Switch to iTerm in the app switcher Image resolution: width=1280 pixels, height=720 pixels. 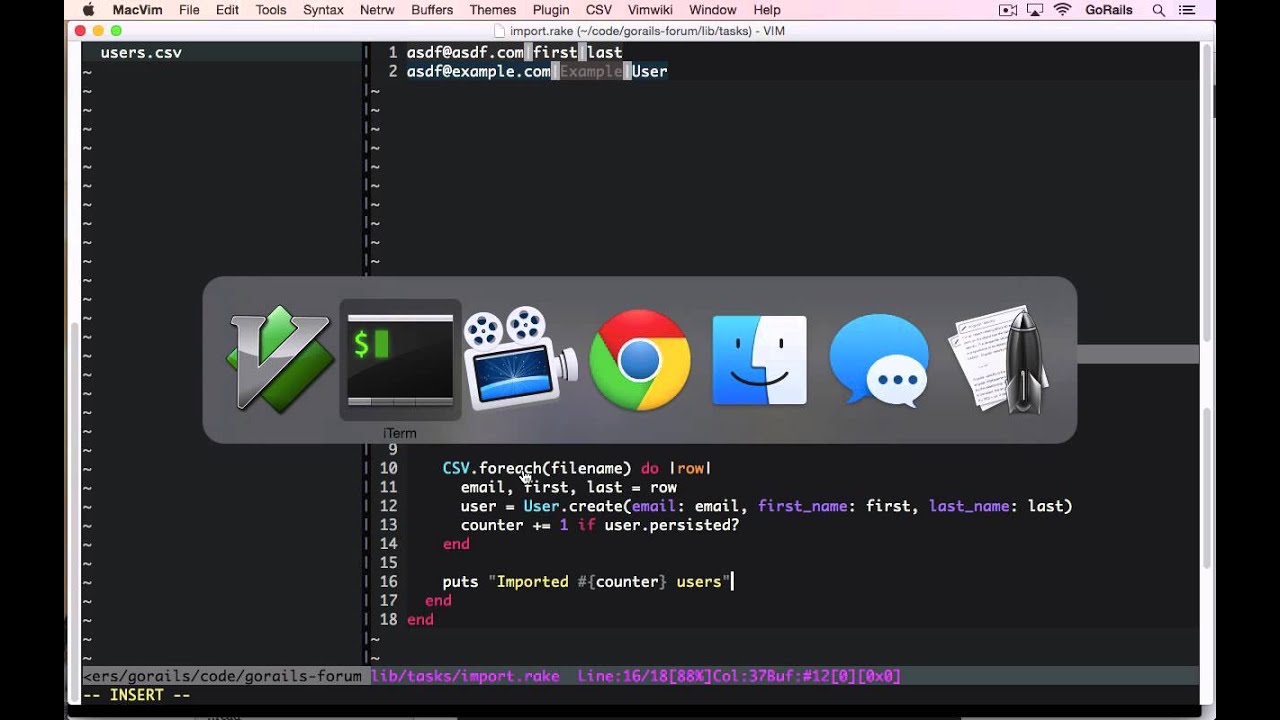point(400,359)
